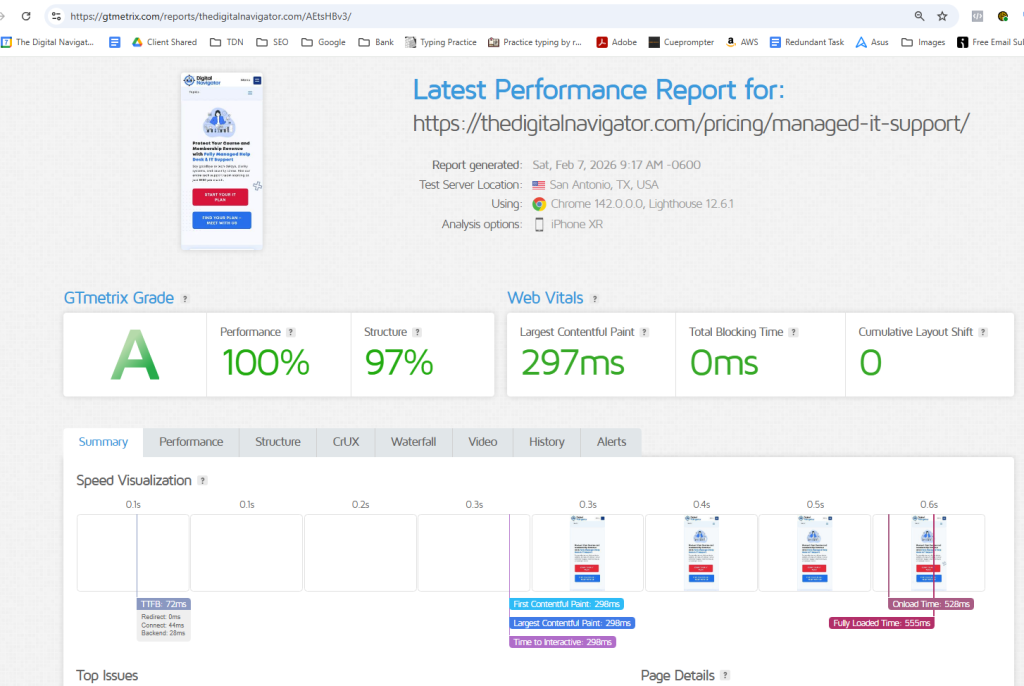The image size is (1024, 686).
Task: Click the 0.6s filmstrip frame
Action: [929, 553]
